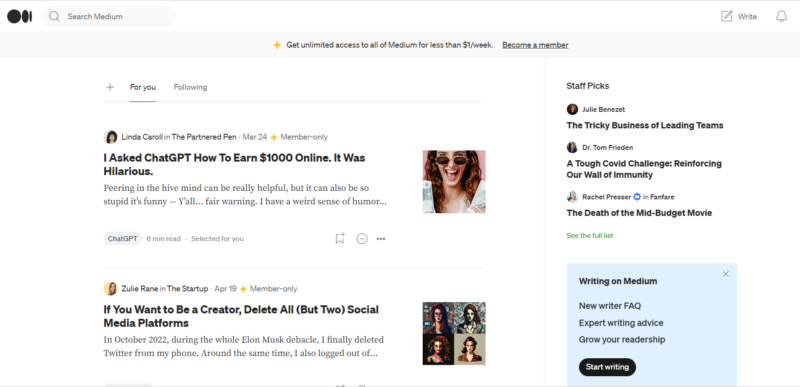Click the Member-only star on Linda Caroll's post
Viewport: 800px width, 387px height.
click(x=274, y=137)
